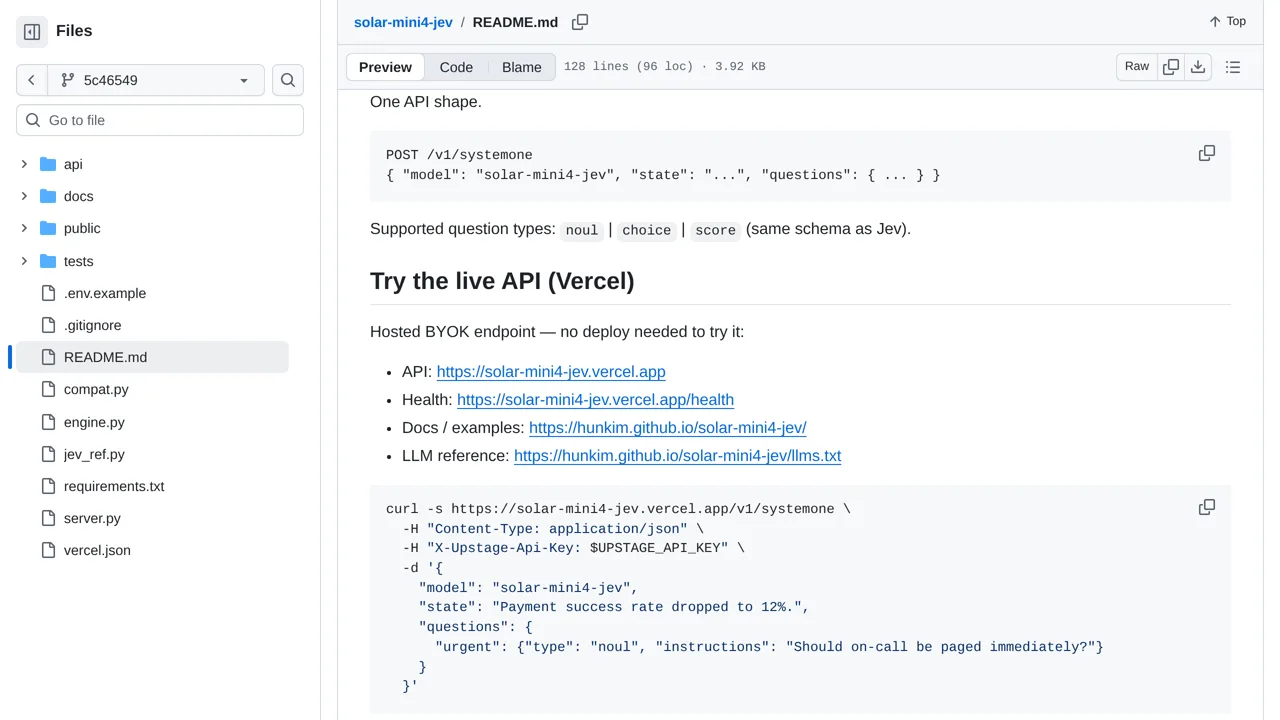Open the solar-mini4-jev.vercel.app API link
1280x720 pixels.
(x=551, y=372)
